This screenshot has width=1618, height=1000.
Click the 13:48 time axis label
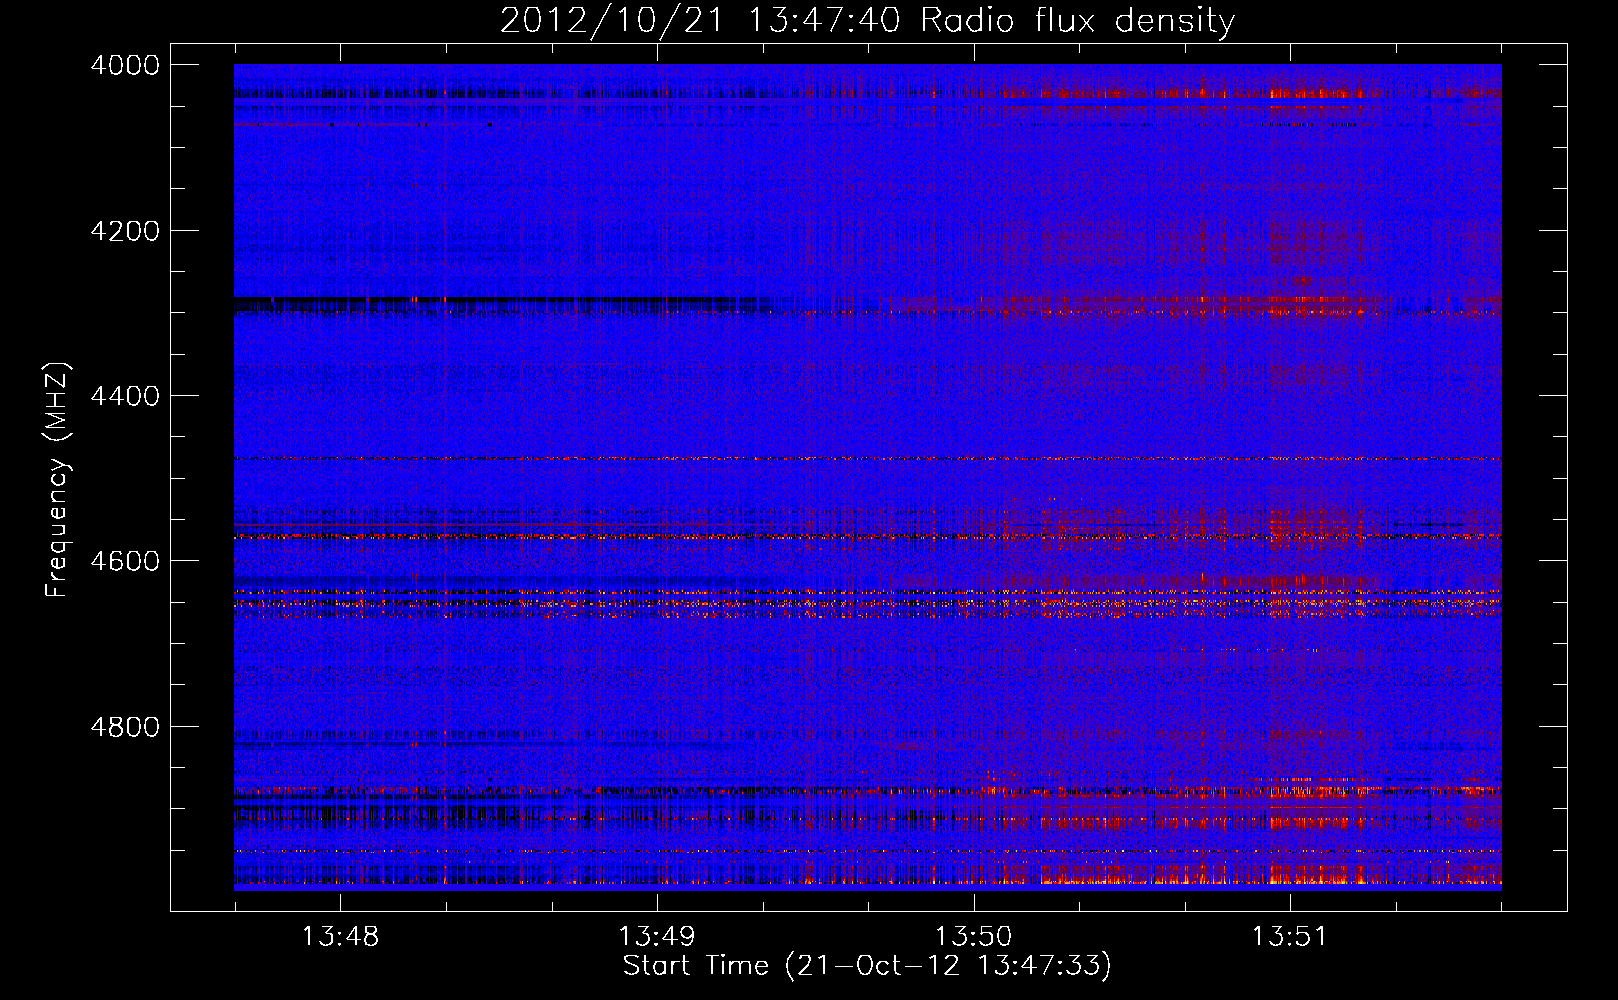point(340,937)
